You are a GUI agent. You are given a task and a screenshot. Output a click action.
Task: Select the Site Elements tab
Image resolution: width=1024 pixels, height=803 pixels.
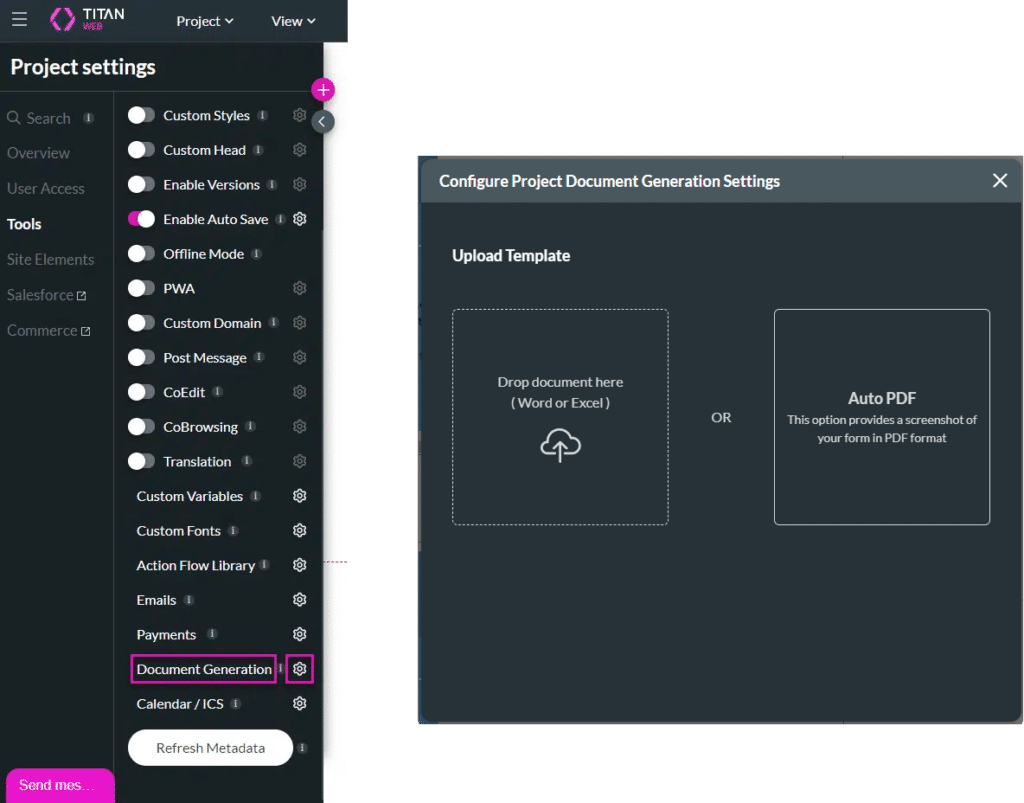50,259
